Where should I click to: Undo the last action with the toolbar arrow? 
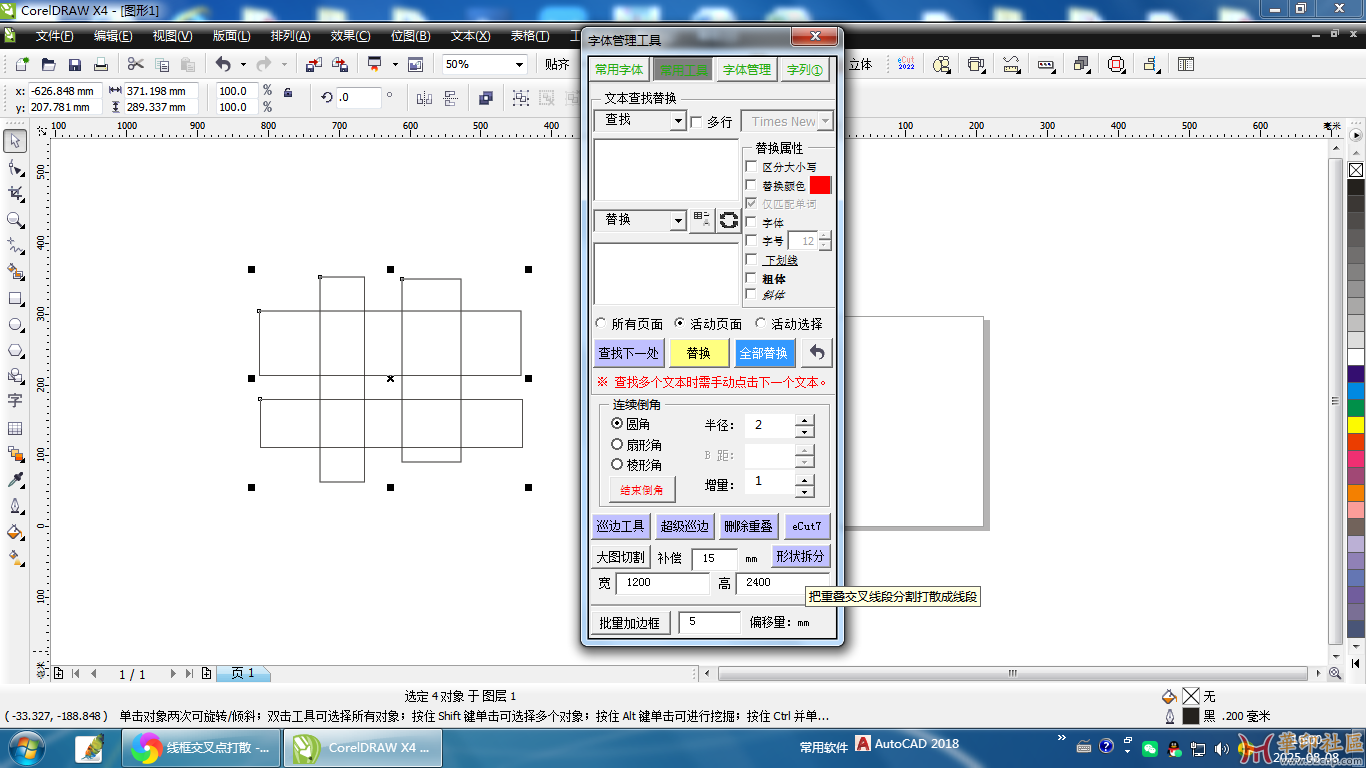[x=222, y=64]
